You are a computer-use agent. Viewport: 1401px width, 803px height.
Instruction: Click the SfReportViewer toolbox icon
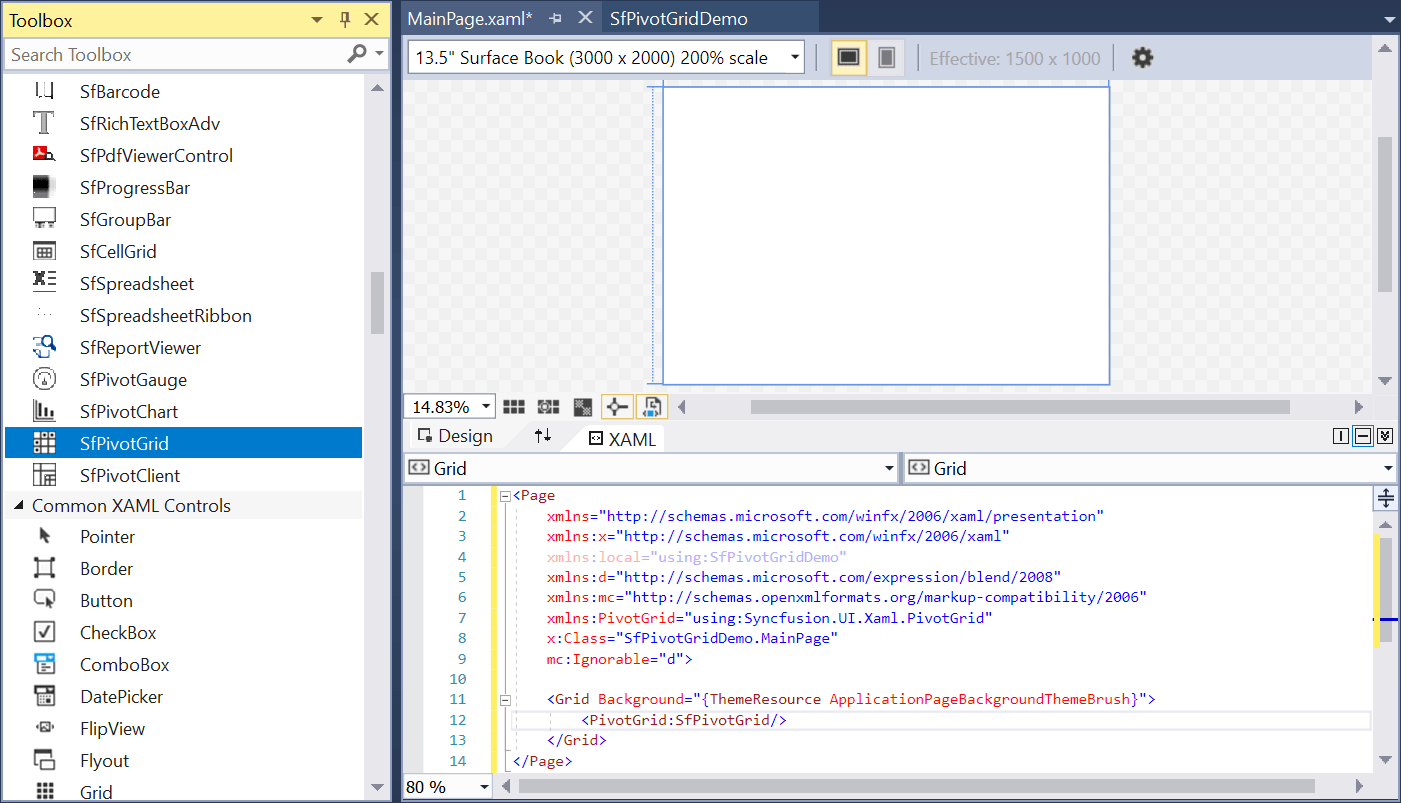coord(44,347)
